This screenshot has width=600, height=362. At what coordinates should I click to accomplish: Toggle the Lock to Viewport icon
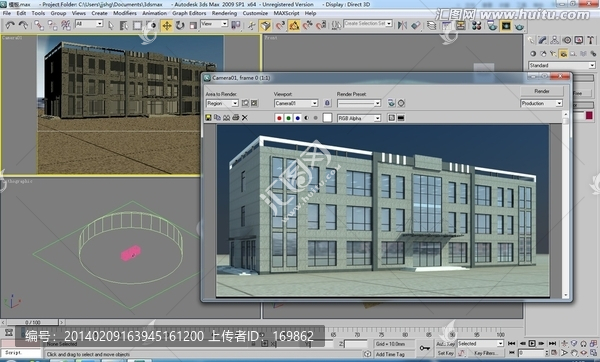pyautogui.click(x=327, y=103)
